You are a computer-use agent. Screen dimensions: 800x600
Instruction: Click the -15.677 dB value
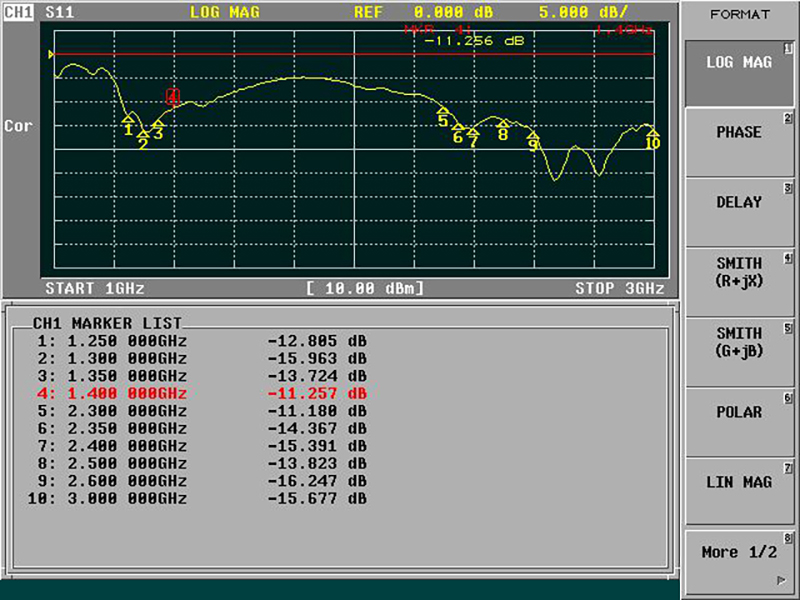317,498
